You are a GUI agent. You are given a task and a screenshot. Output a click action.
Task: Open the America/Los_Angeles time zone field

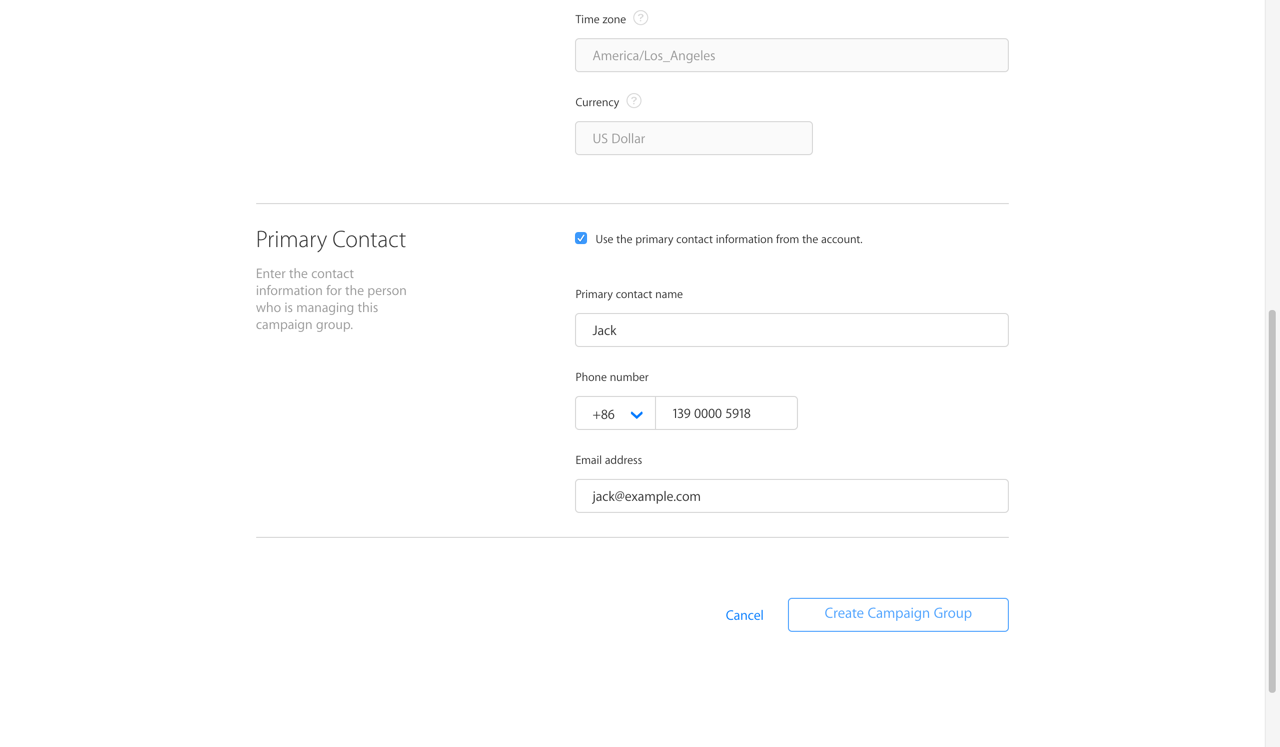point(791,55)
